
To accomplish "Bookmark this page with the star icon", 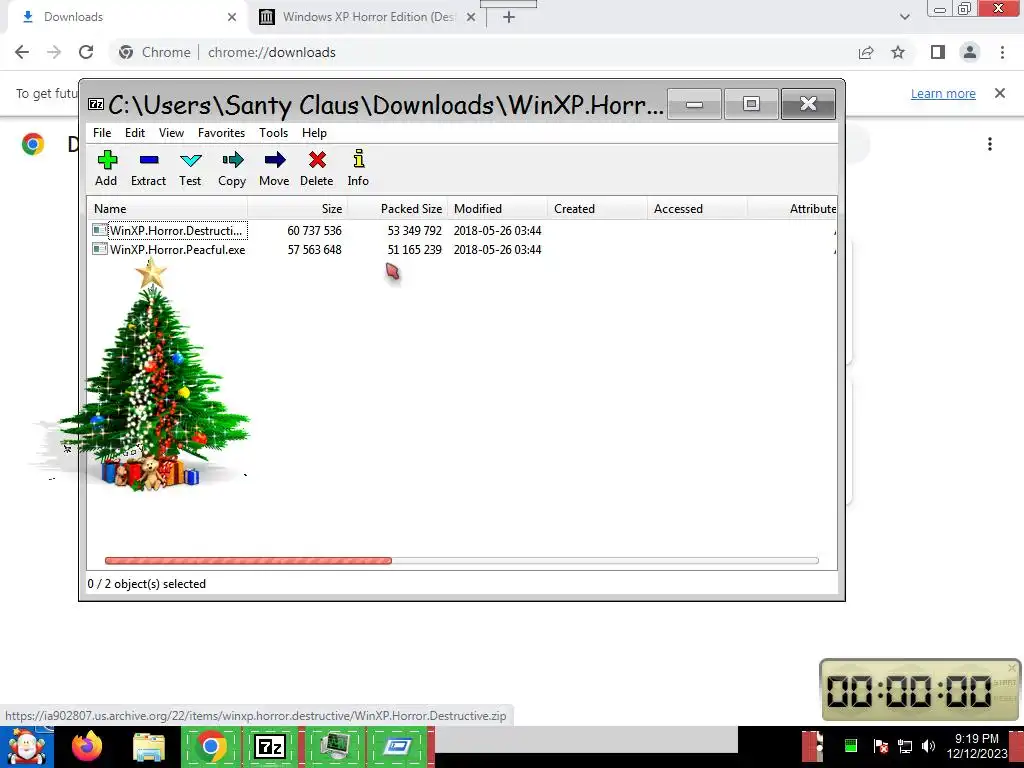I will tap(898, 52).
